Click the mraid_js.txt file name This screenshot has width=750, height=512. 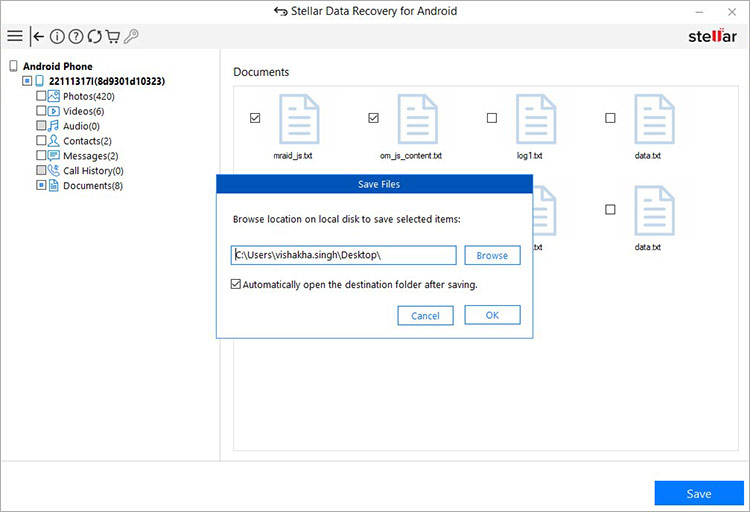pyautogui.click(x=293, y=156)
